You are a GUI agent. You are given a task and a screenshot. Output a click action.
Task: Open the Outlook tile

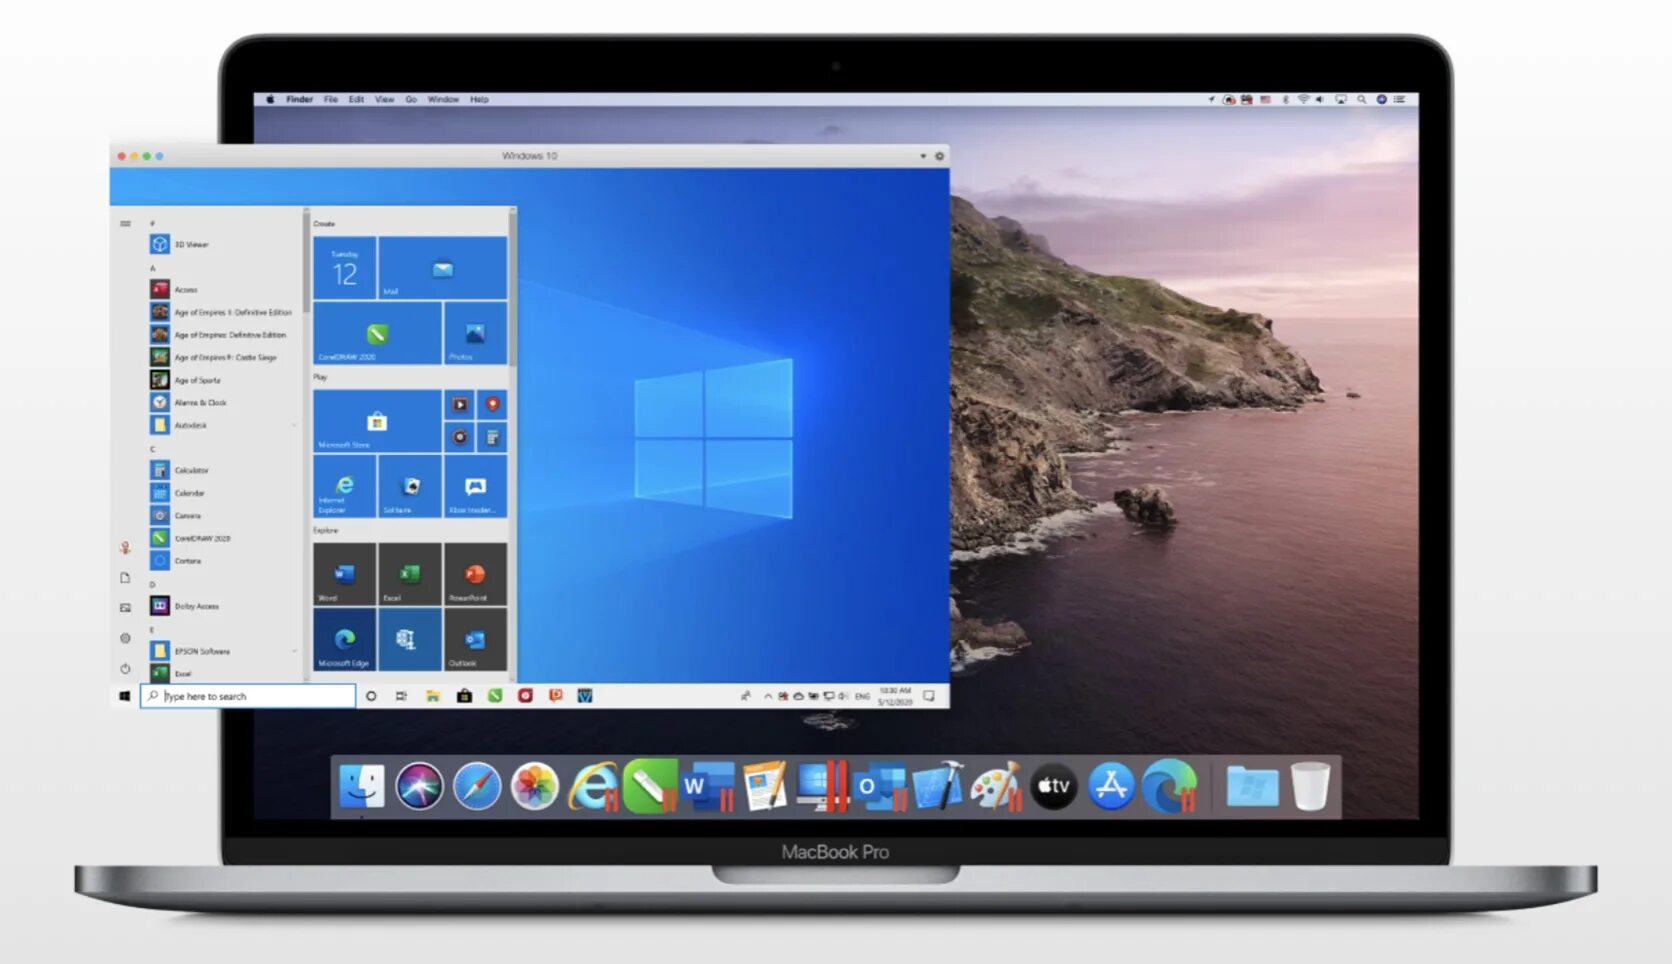tap(475, 639)
